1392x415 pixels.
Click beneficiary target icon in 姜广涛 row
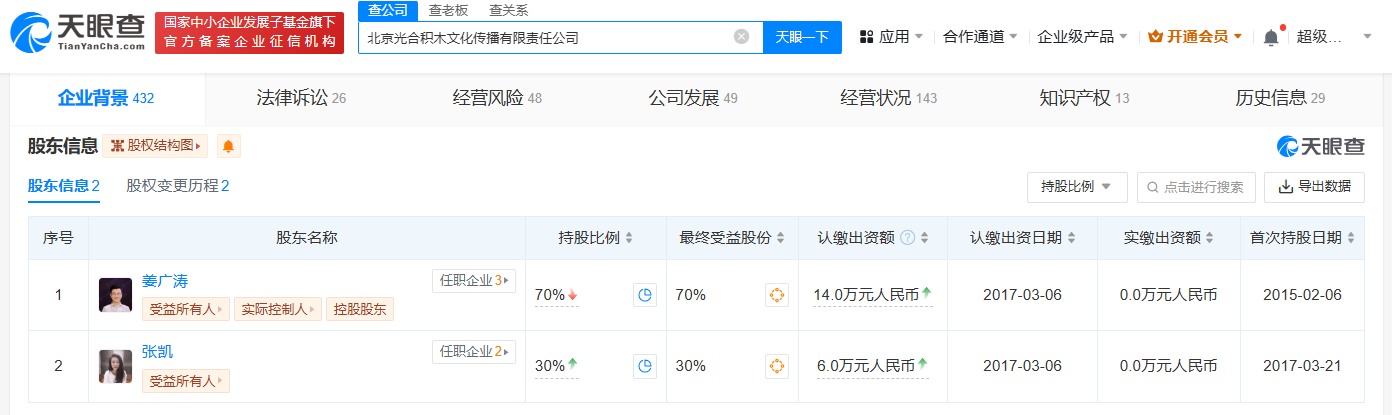coord(777,295)
